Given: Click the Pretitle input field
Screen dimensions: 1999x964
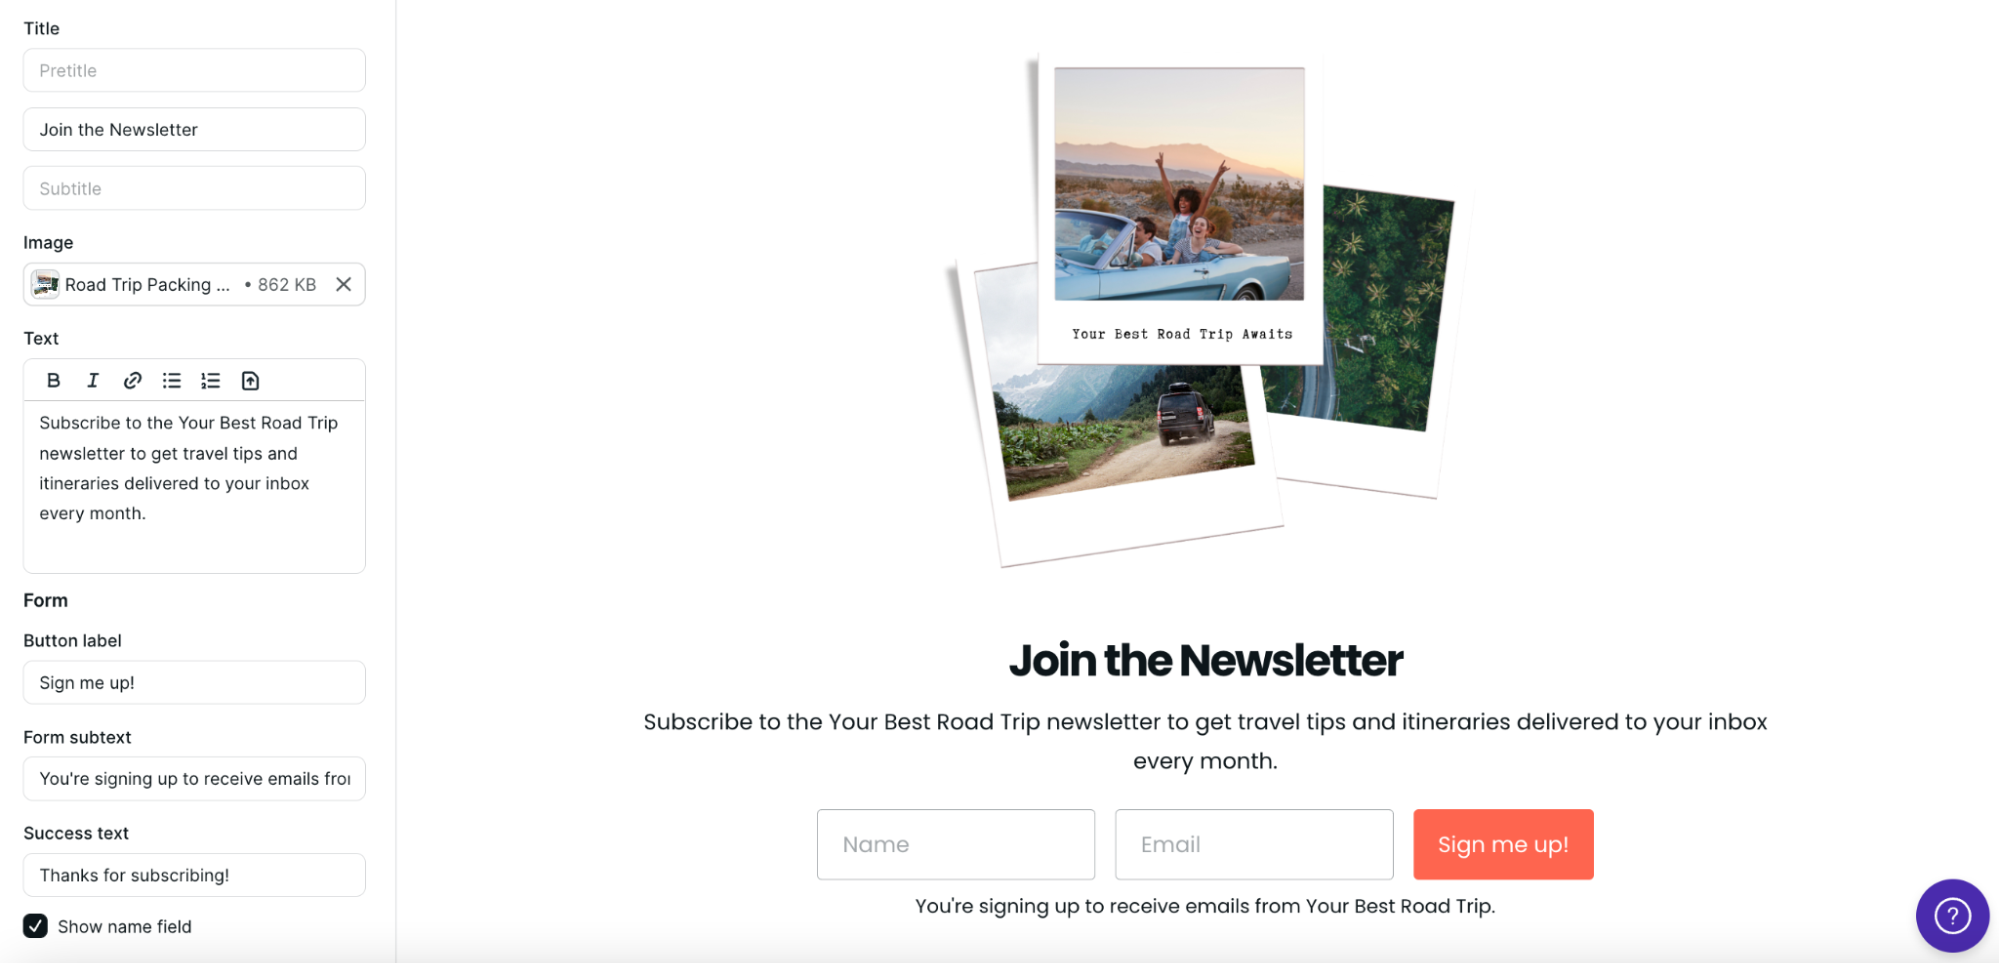Looking at the screenshot, I should pyautogui.click(x=194, y=71).
